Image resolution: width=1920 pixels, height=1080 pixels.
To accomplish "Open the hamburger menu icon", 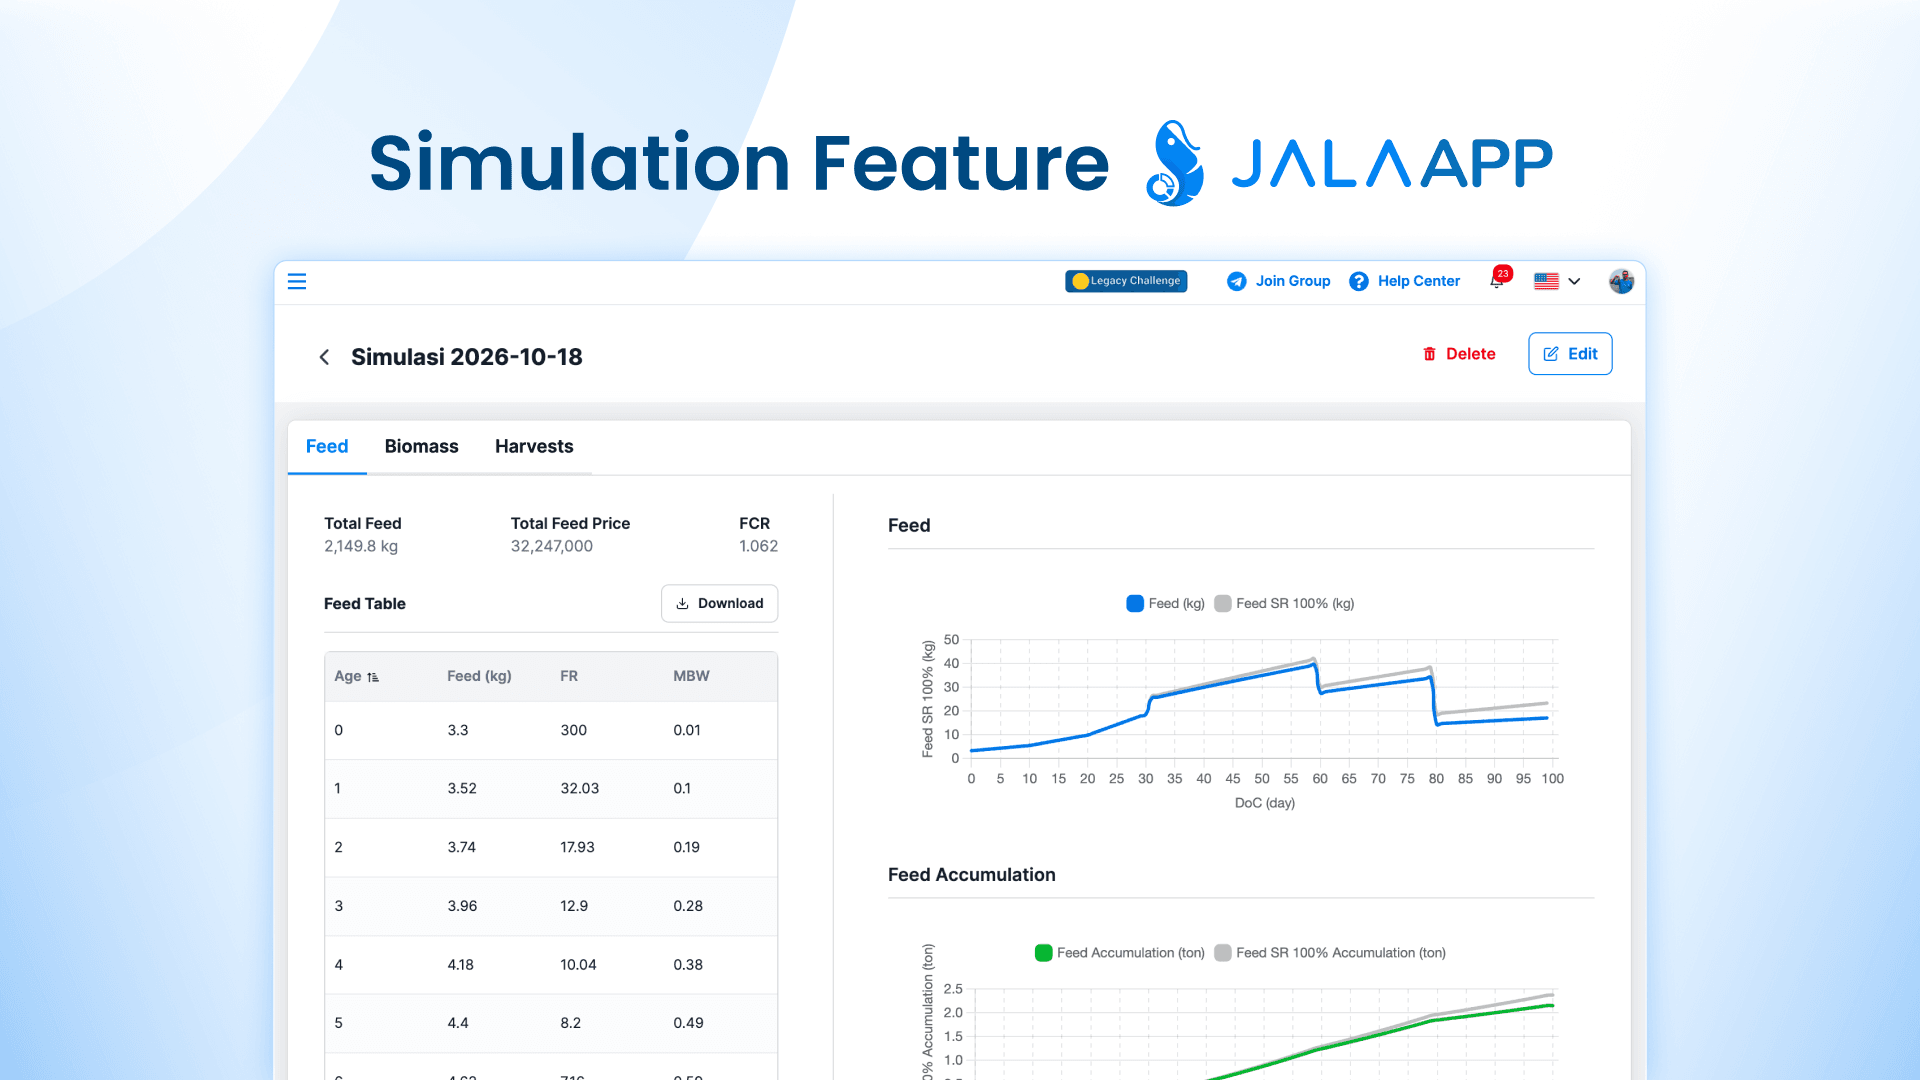I will pyautogui.click(x=297, y=281).
